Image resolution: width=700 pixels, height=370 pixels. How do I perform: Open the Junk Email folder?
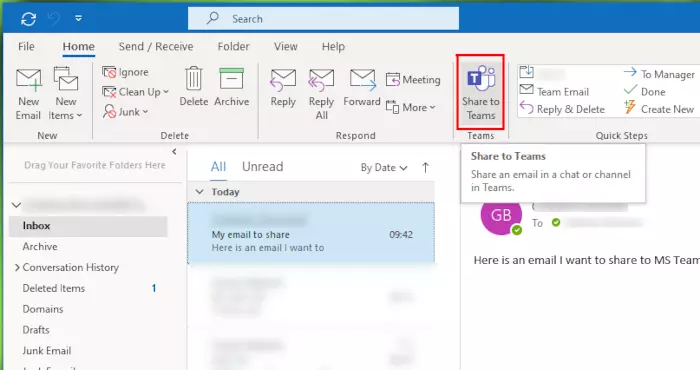47,351
